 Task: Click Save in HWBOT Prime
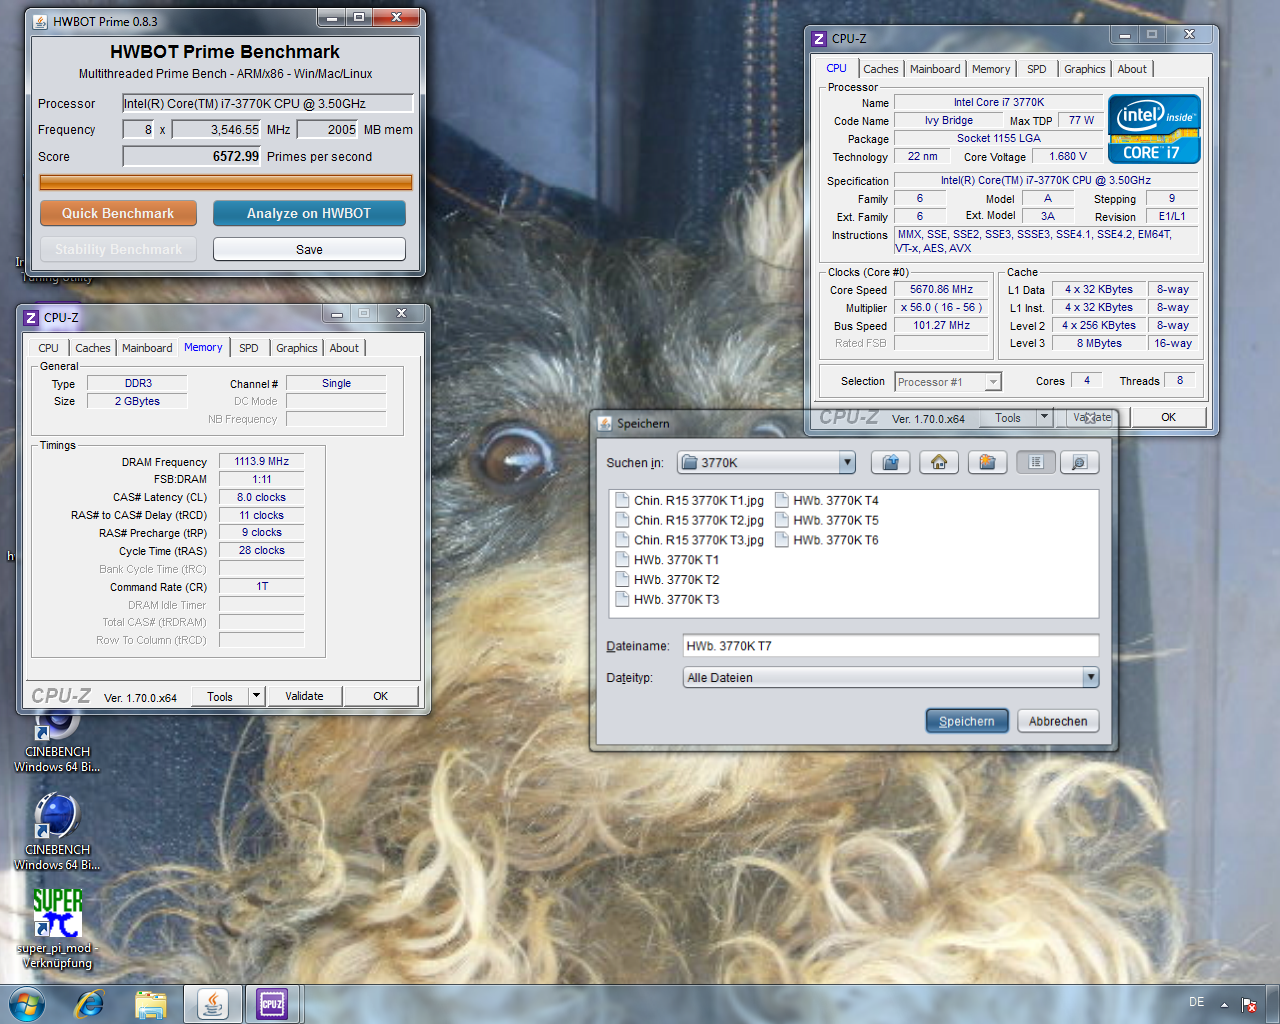click(x=309, y=249)
